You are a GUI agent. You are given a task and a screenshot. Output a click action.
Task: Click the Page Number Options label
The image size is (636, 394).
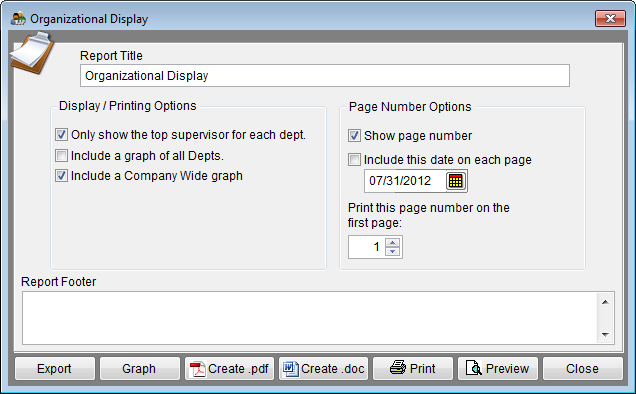pyautogui.click(x=410, y=107)
